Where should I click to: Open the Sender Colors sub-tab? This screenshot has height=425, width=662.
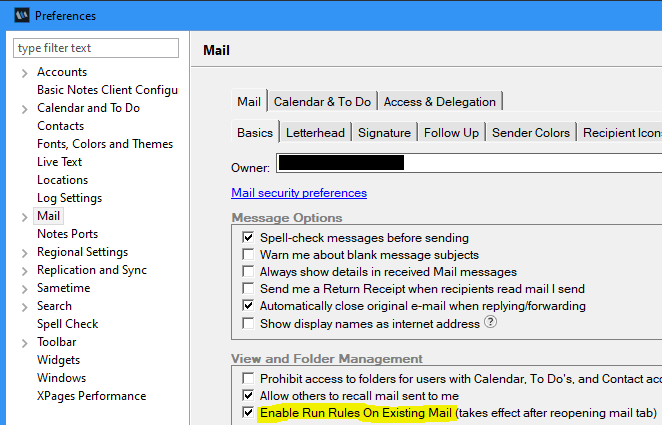coord(530,132)
